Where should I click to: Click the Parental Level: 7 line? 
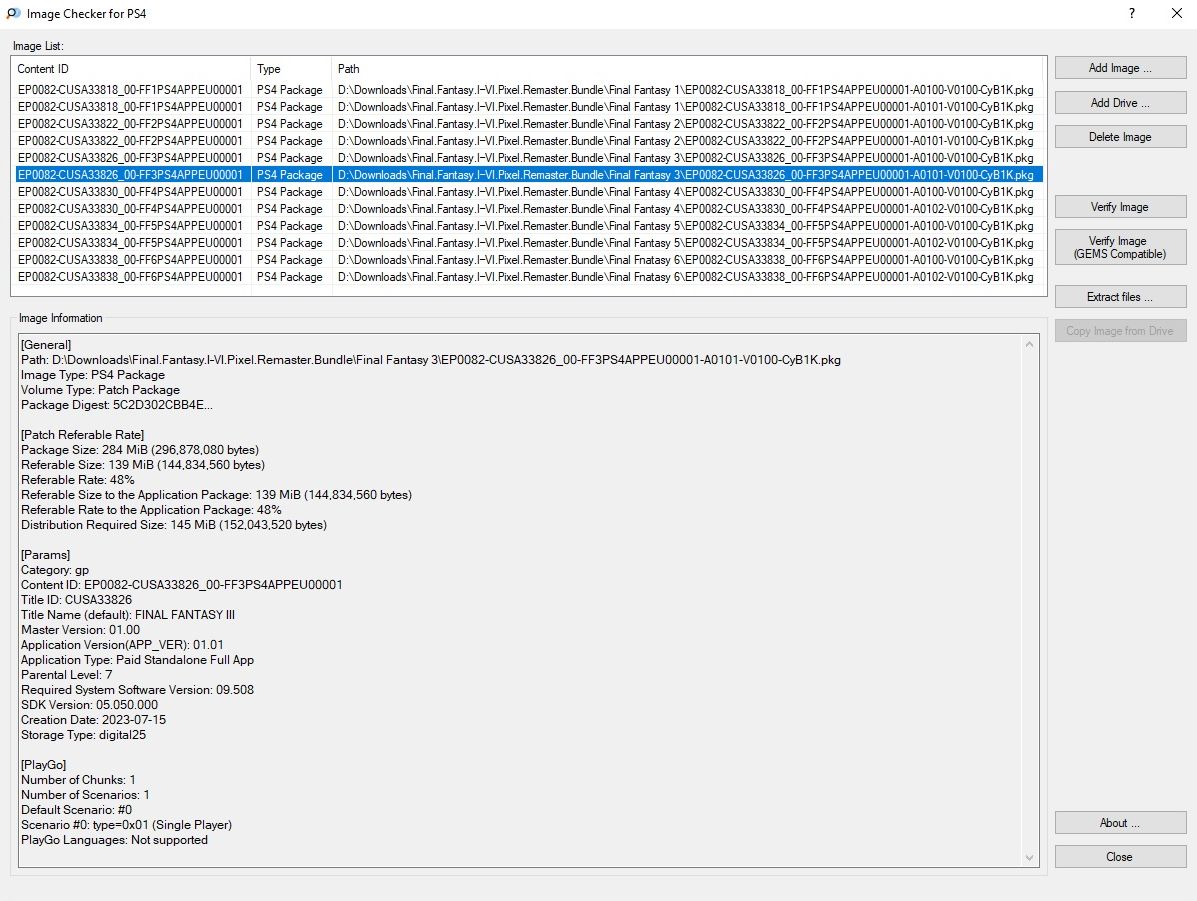(66, 675)
